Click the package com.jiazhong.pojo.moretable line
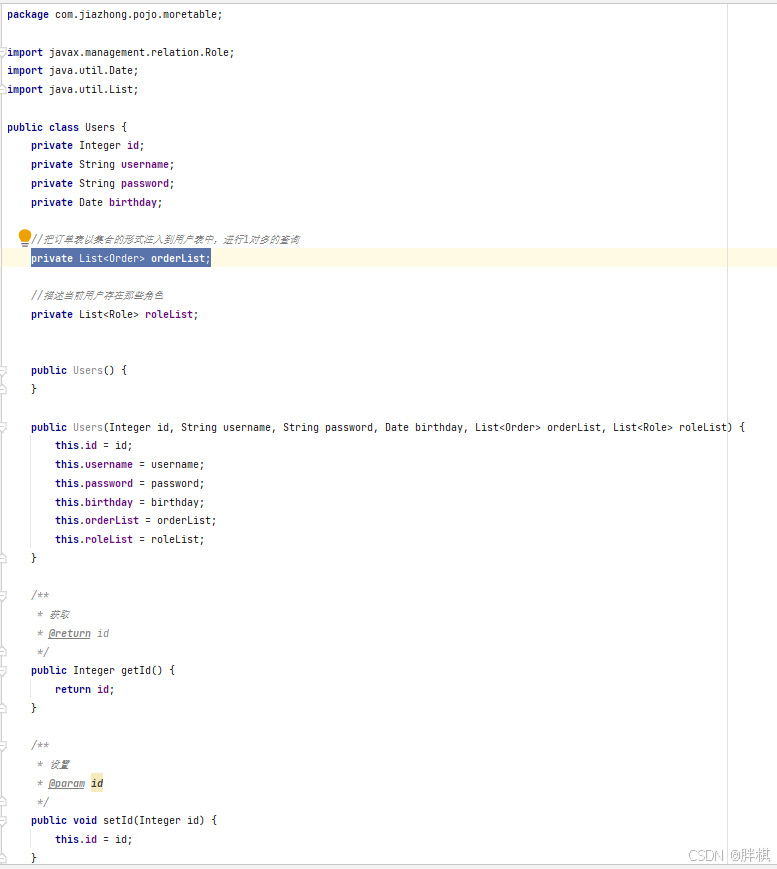 tap(115, 14)
